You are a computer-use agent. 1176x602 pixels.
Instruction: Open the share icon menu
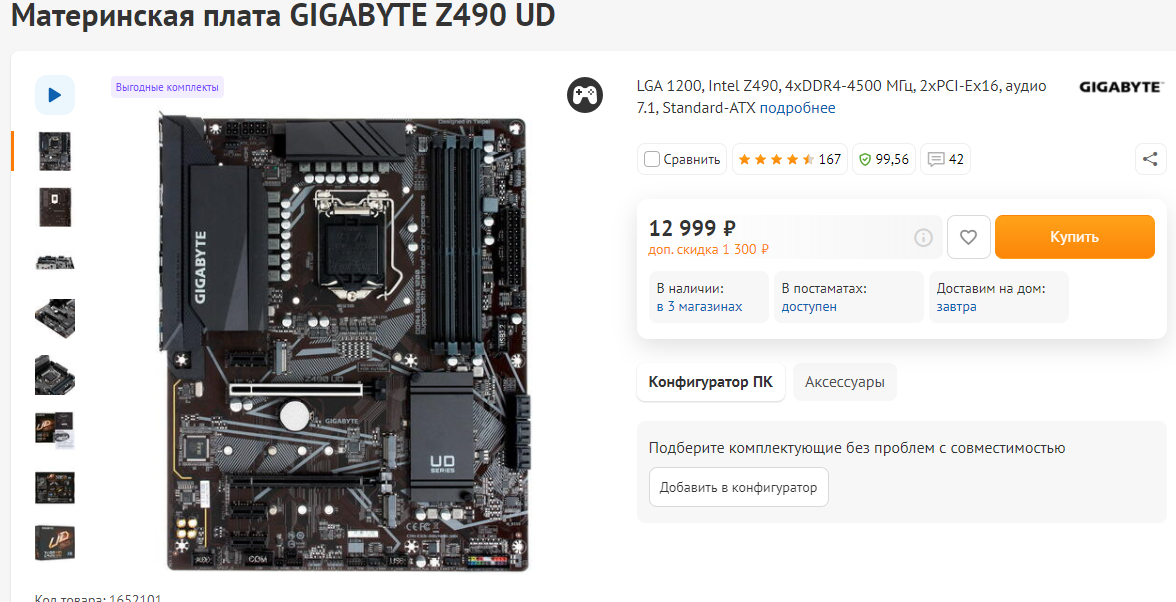tap(1150, 159)
